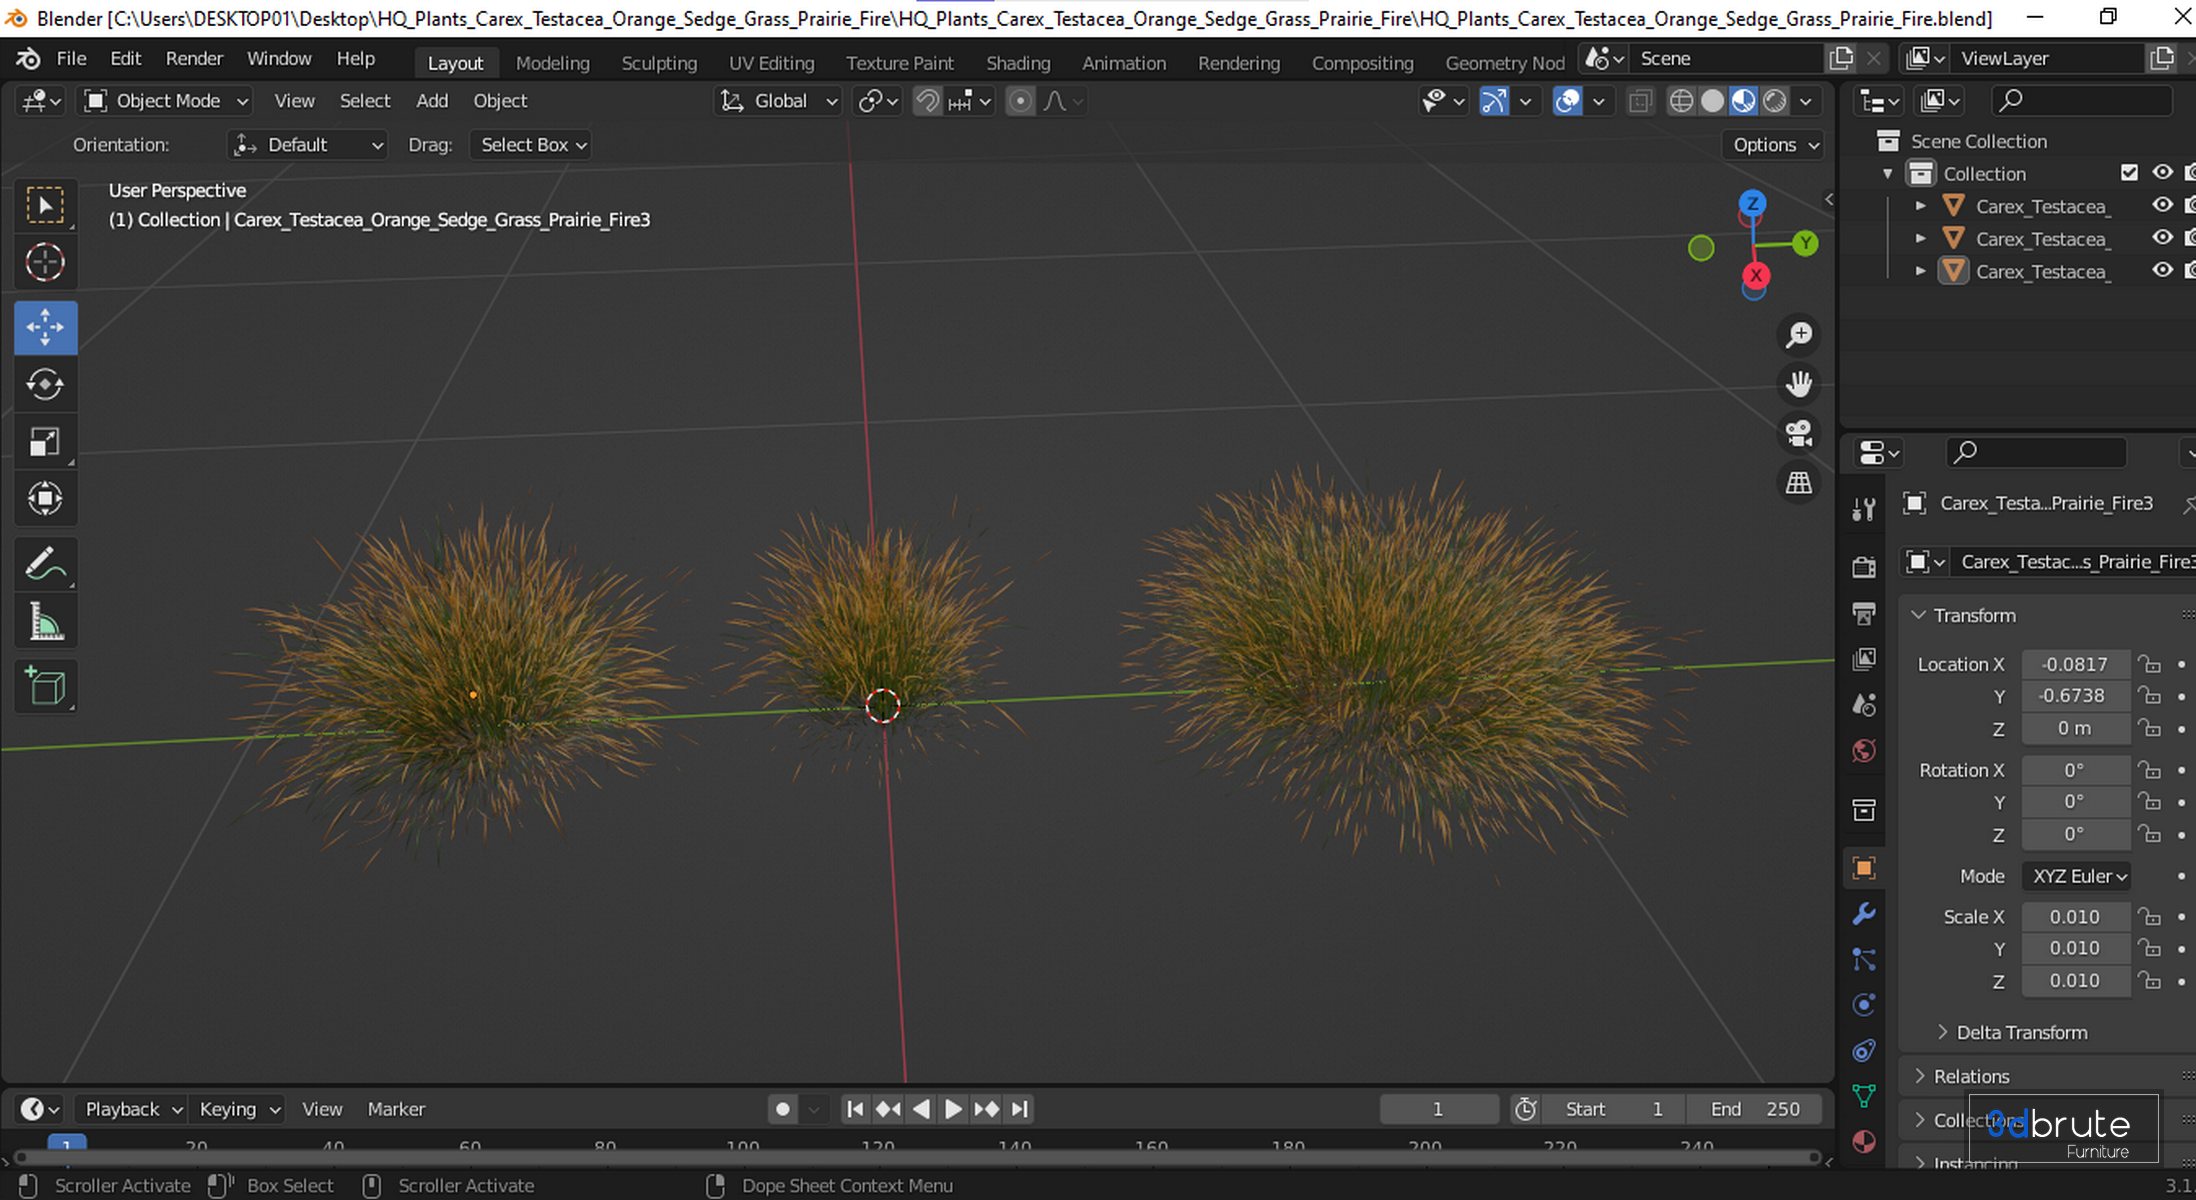Screen dimensions: 2196x1200
Task: Switch to solid viewport shading
Action: (1713, 101)
